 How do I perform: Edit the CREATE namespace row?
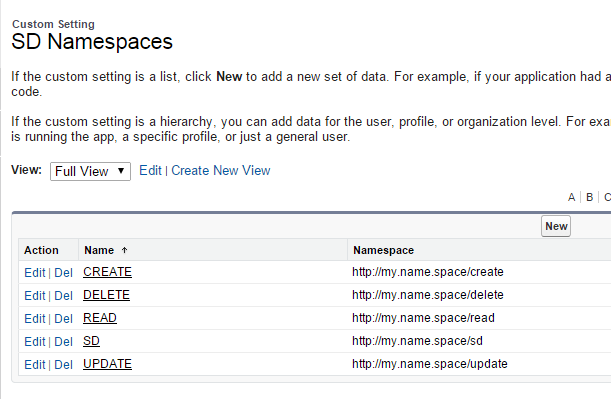35,272
